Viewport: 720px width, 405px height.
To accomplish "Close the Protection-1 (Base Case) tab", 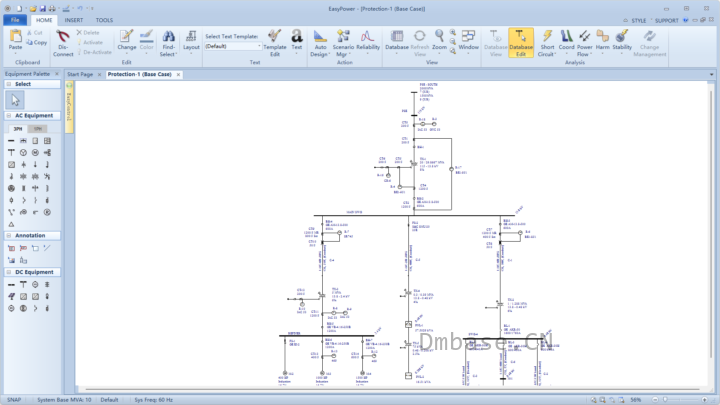I will [x=178, y=74].
